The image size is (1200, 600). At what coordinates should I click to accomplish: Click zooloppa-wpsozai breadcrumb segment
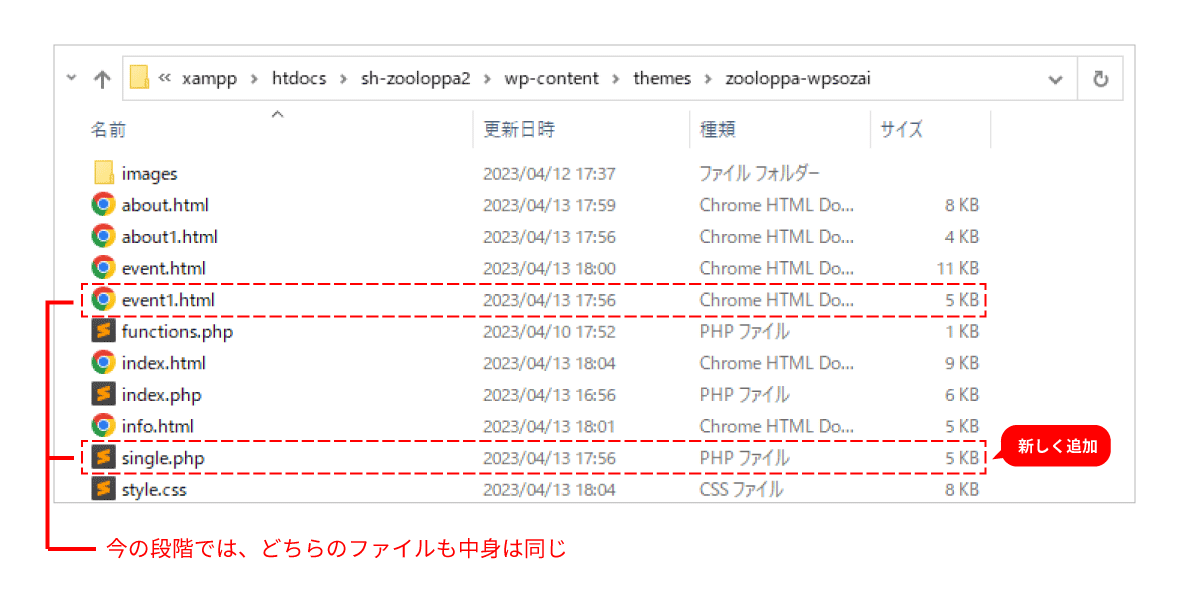(x=798, y=78)
